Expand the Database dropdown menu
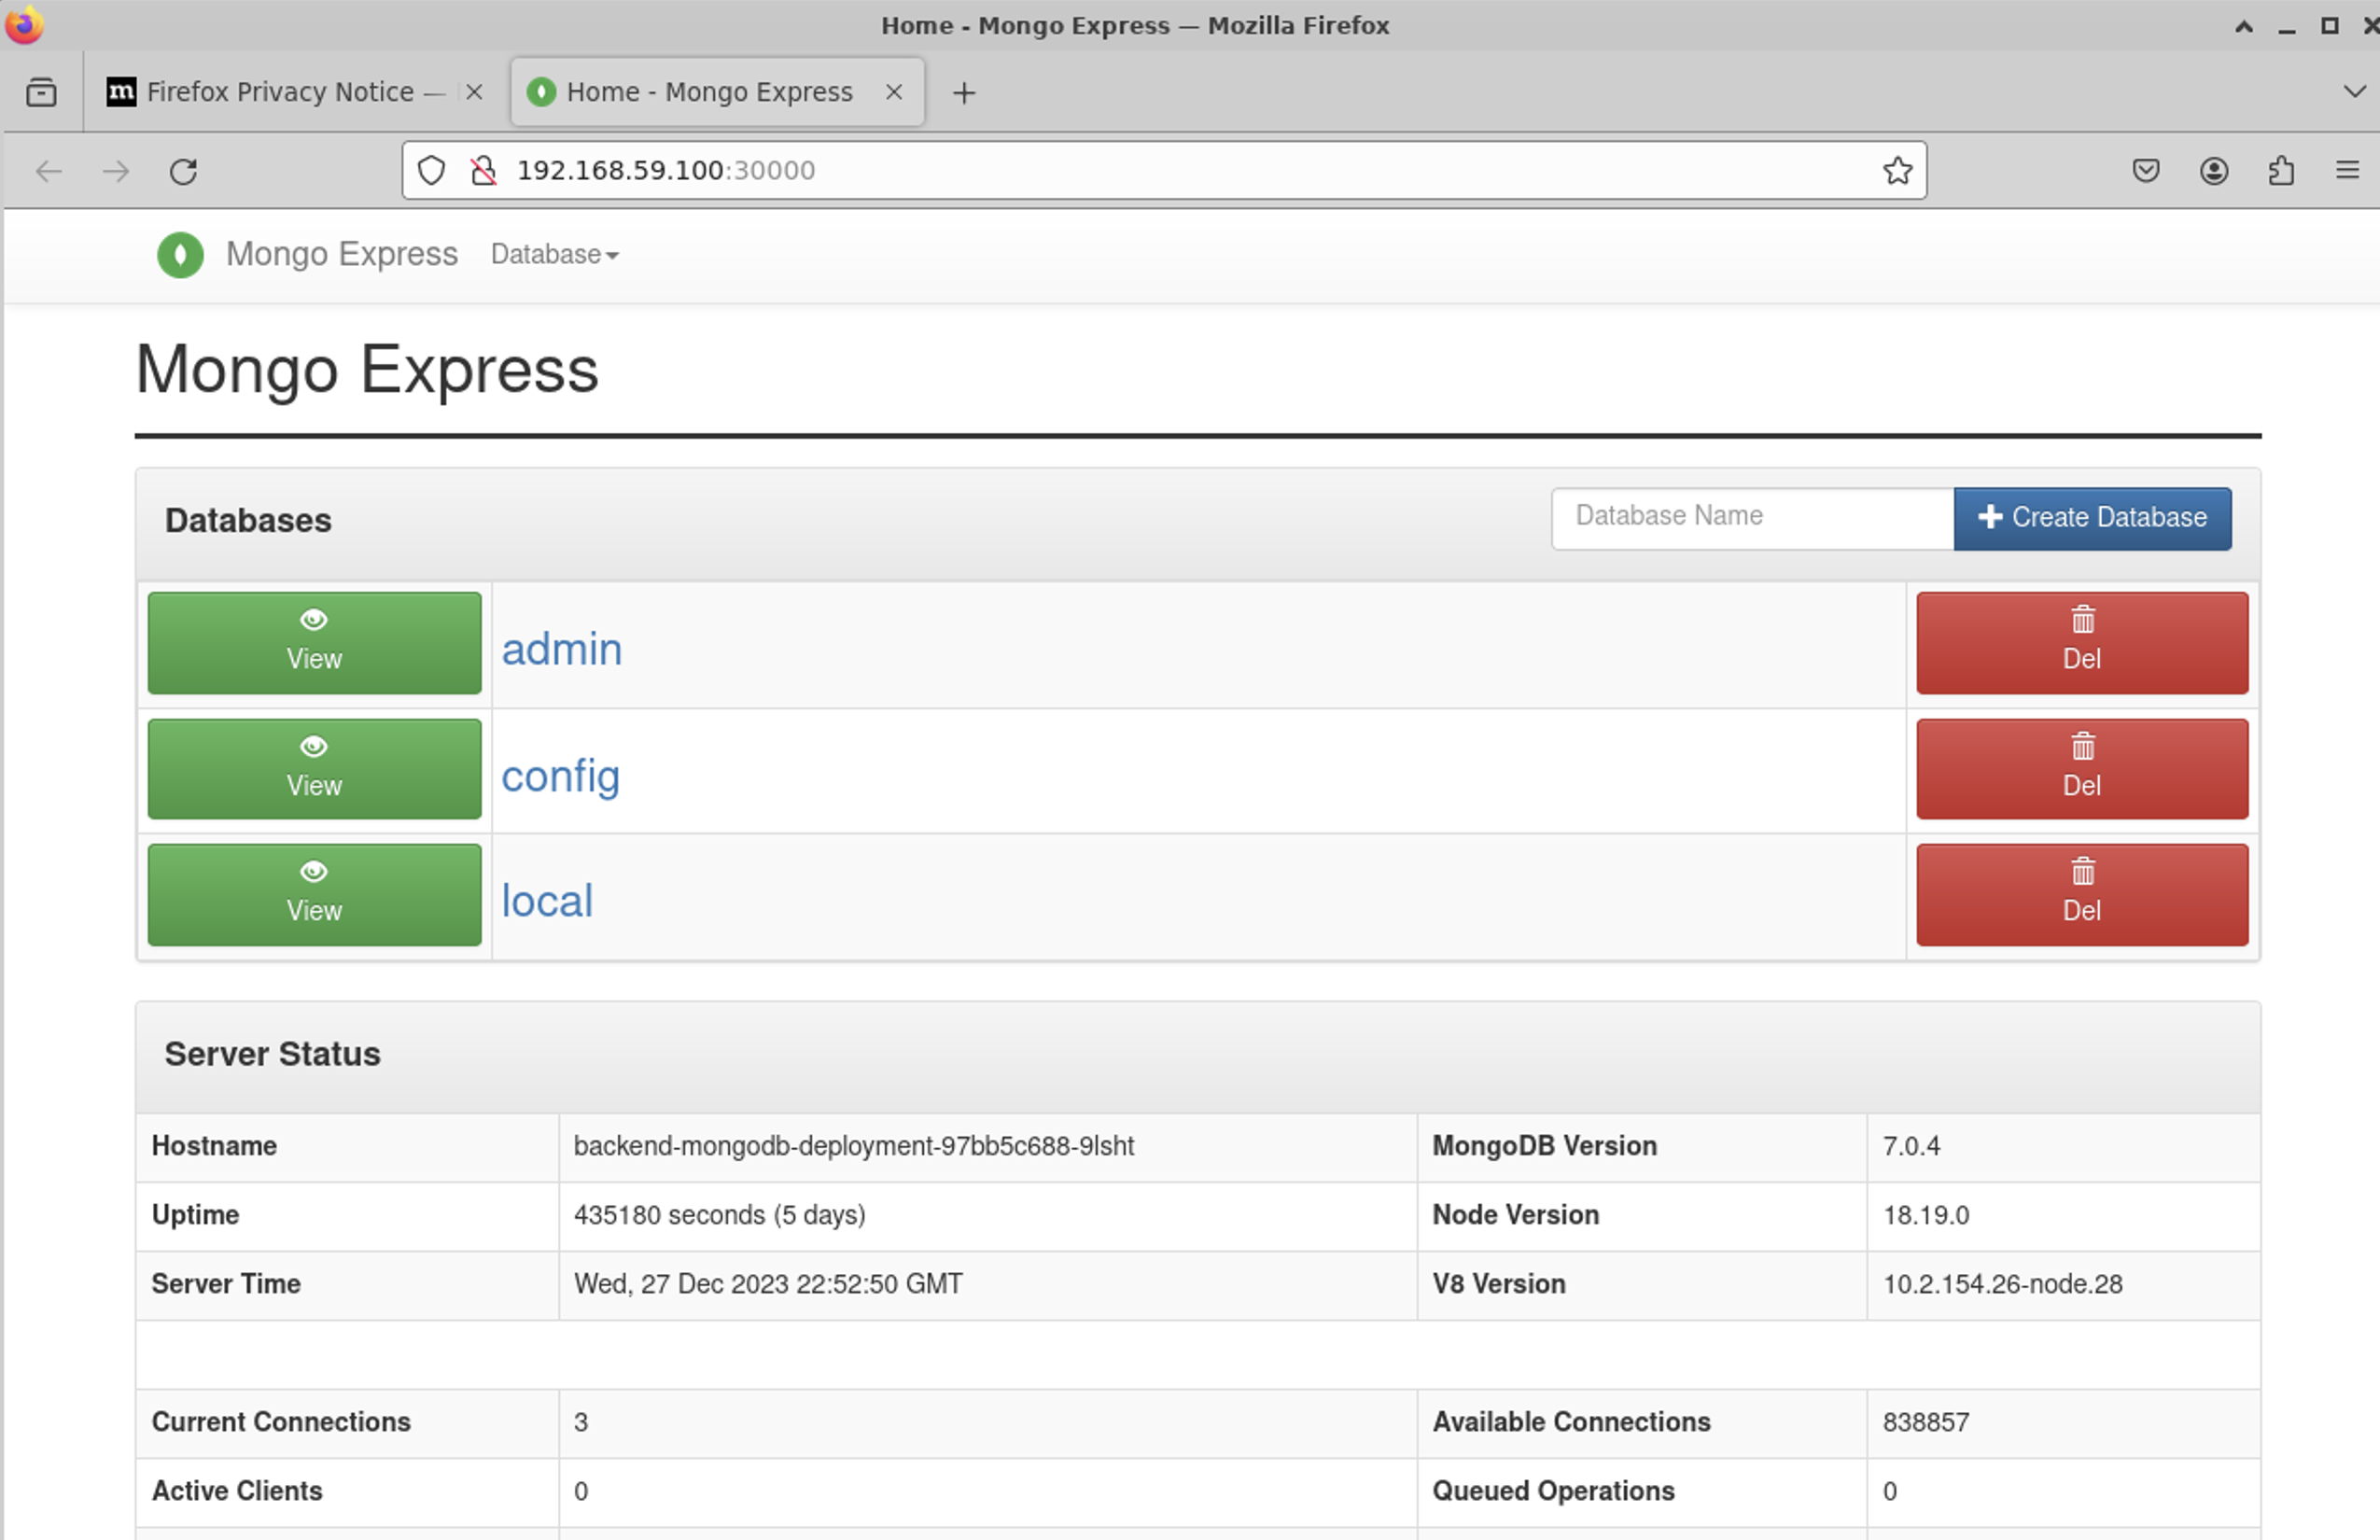Viewport: 2380px width, 1540px height. click(x=554, y=255)
